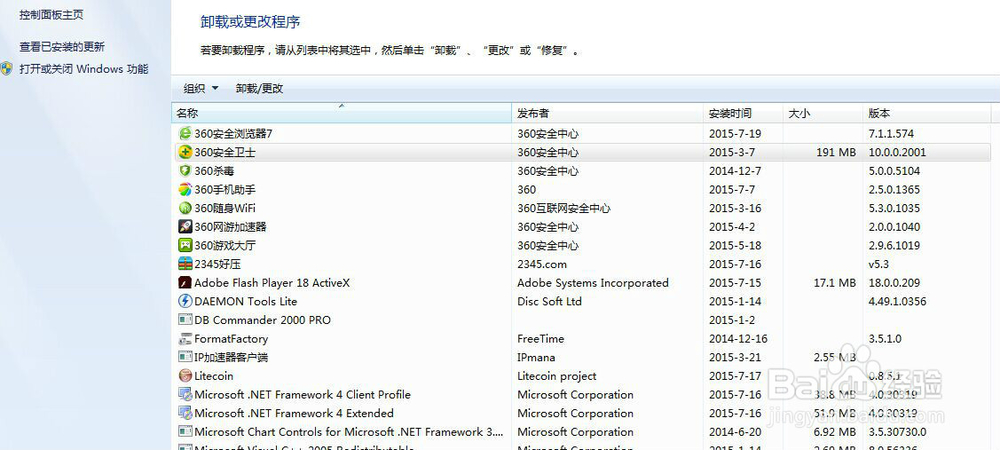This screenshot has height=450, width=1000.
Task: Click publisher 2345.com
Action: pyautogui.click(x=542, y=264)
